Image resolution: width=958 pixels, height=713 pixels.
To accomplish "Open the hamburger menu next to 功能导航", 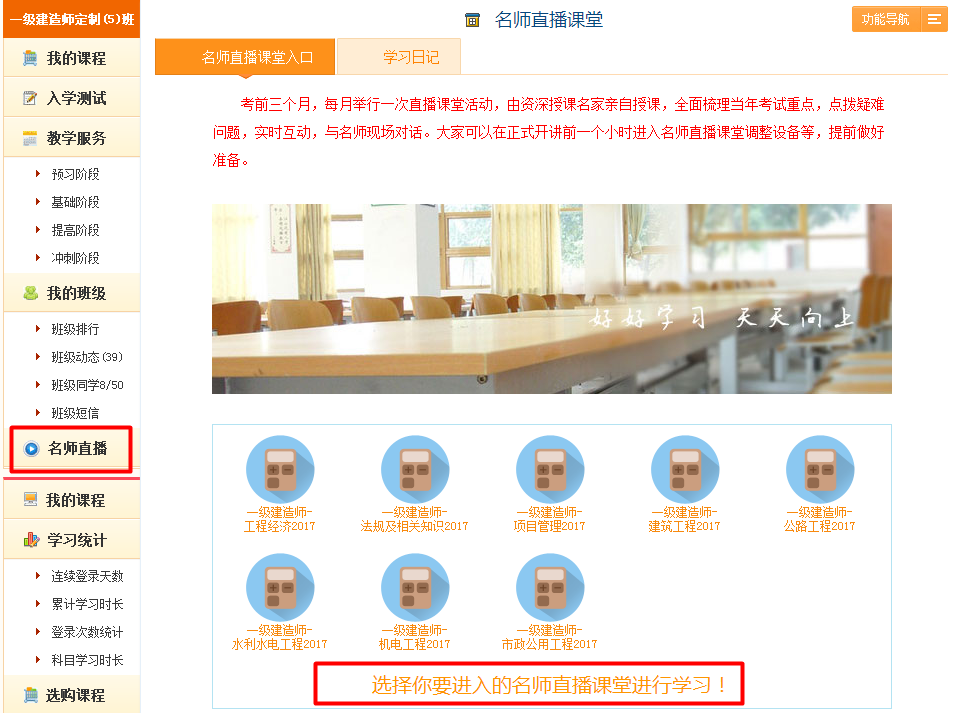I will [x=934, y=18].
